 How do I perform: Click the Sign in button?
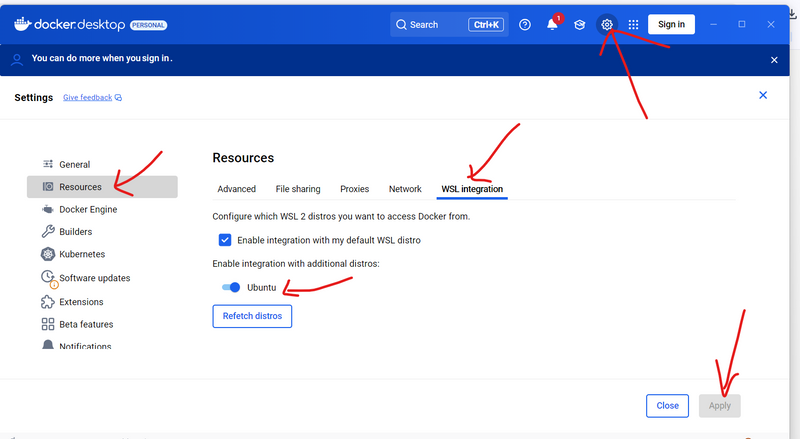pyautogui.click(x=671, y=24)
